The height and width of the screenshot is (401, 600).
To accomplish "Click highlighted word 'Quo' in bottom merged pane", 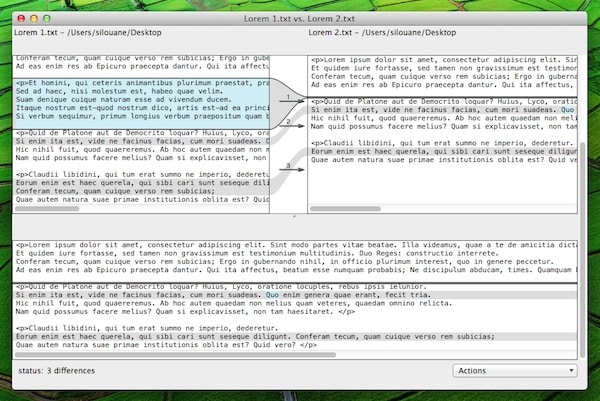I will click(x=272, y=295).
